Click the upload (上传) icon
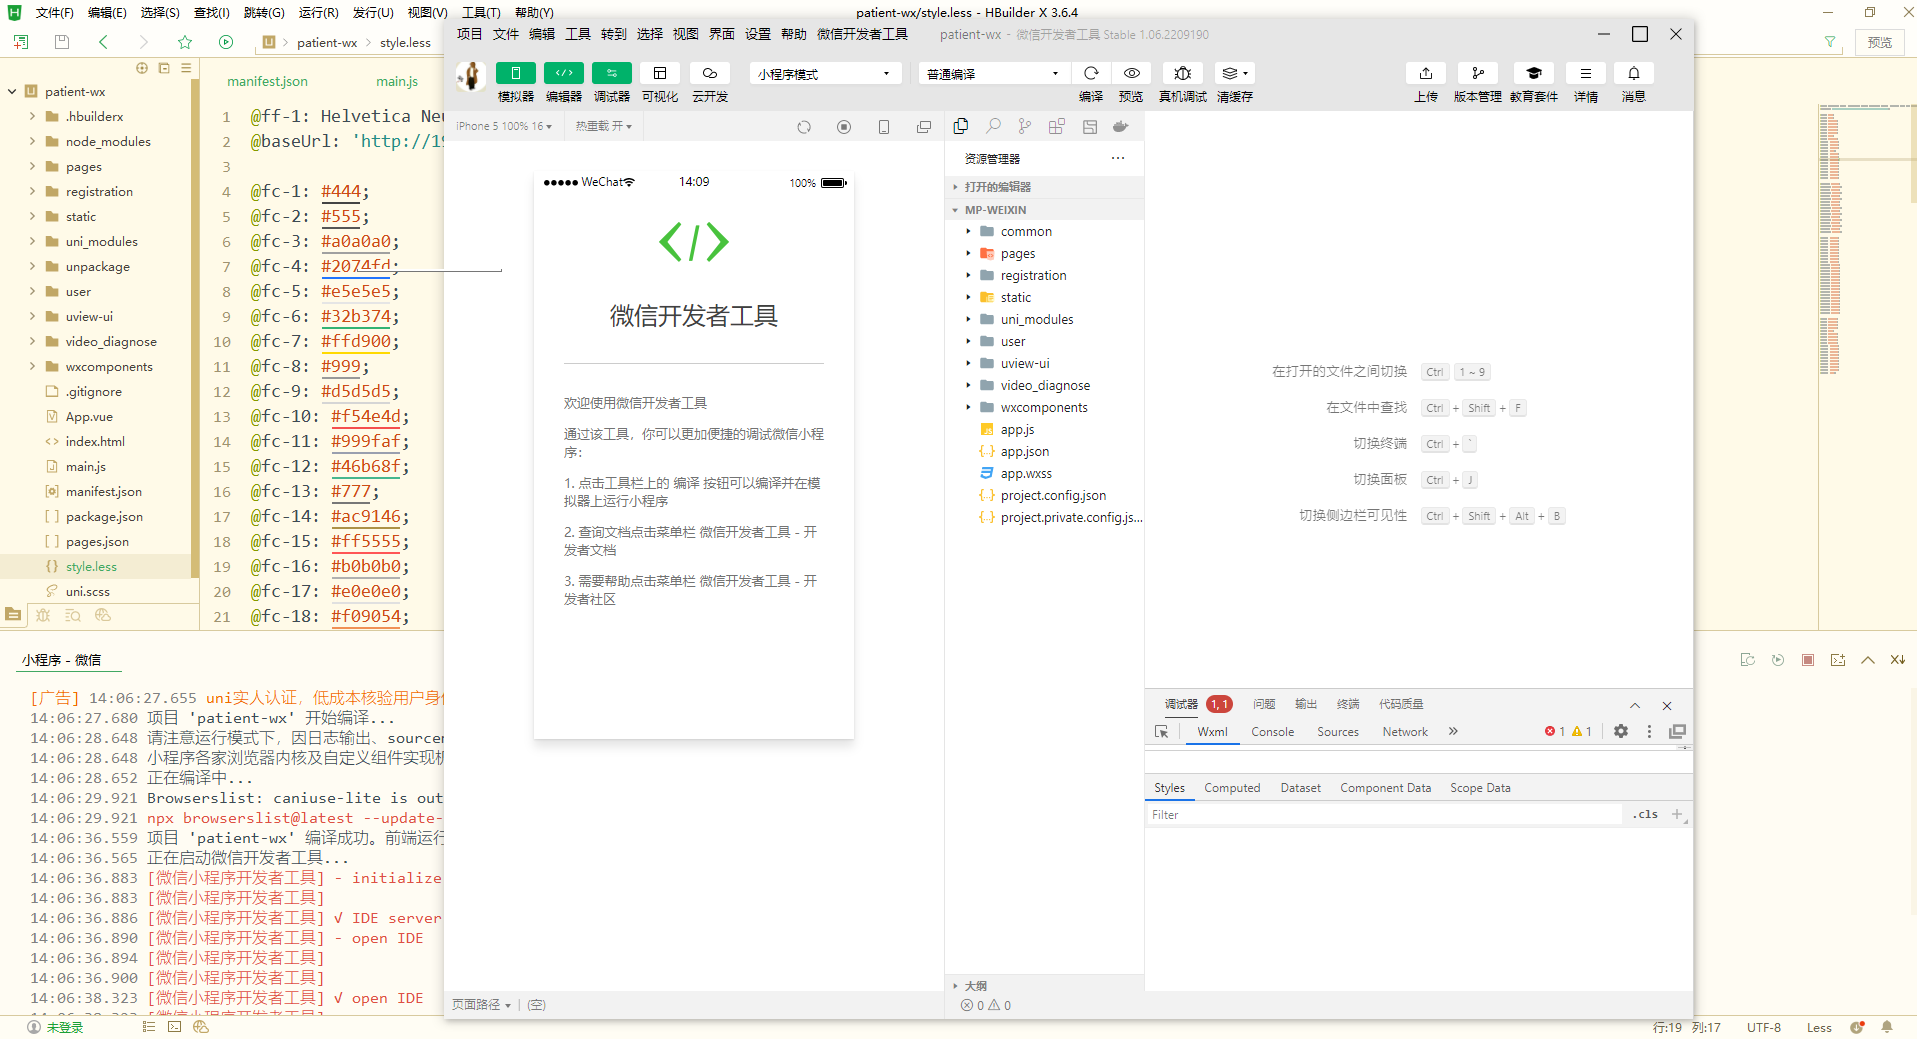 click(x=1426, y=73)
